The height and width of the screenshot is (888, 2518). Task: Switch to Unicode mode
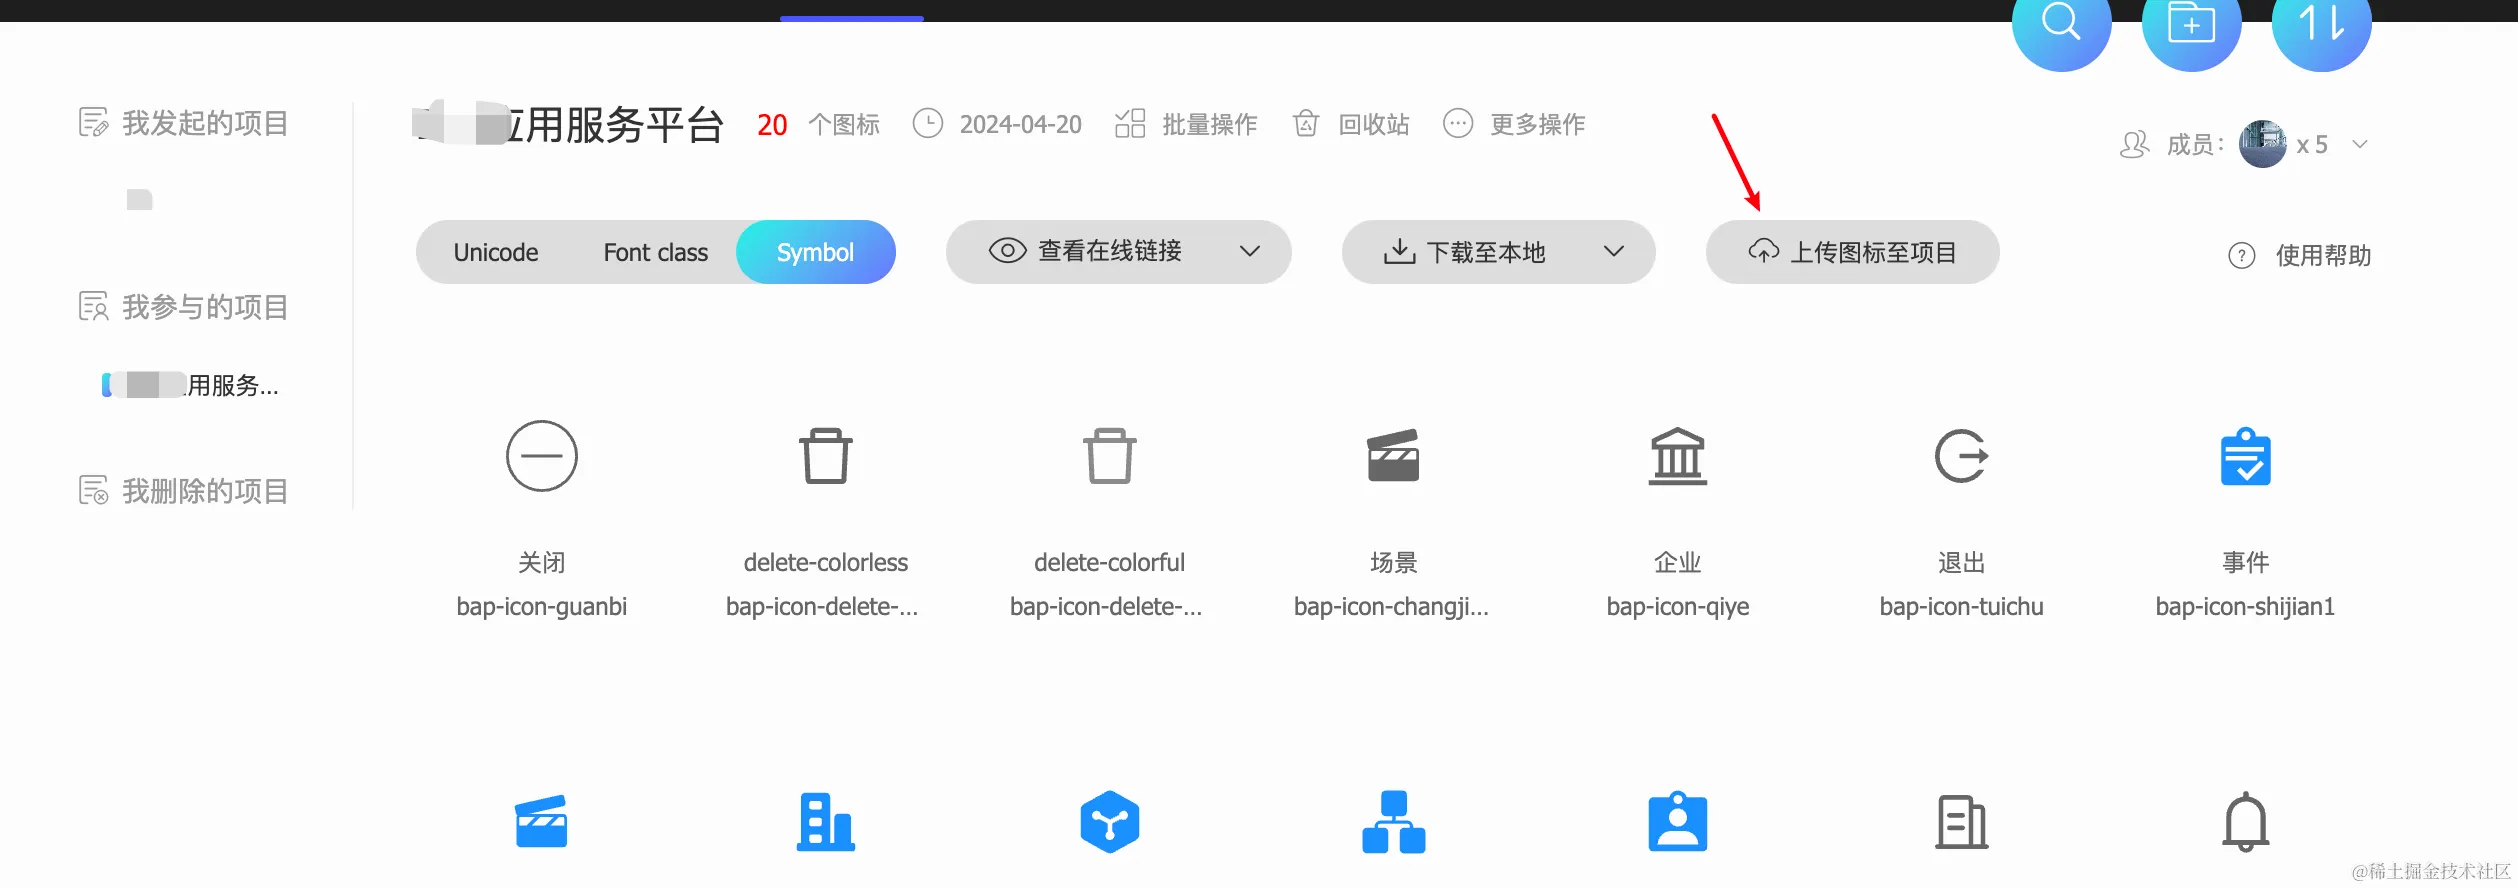click(496, 252)
